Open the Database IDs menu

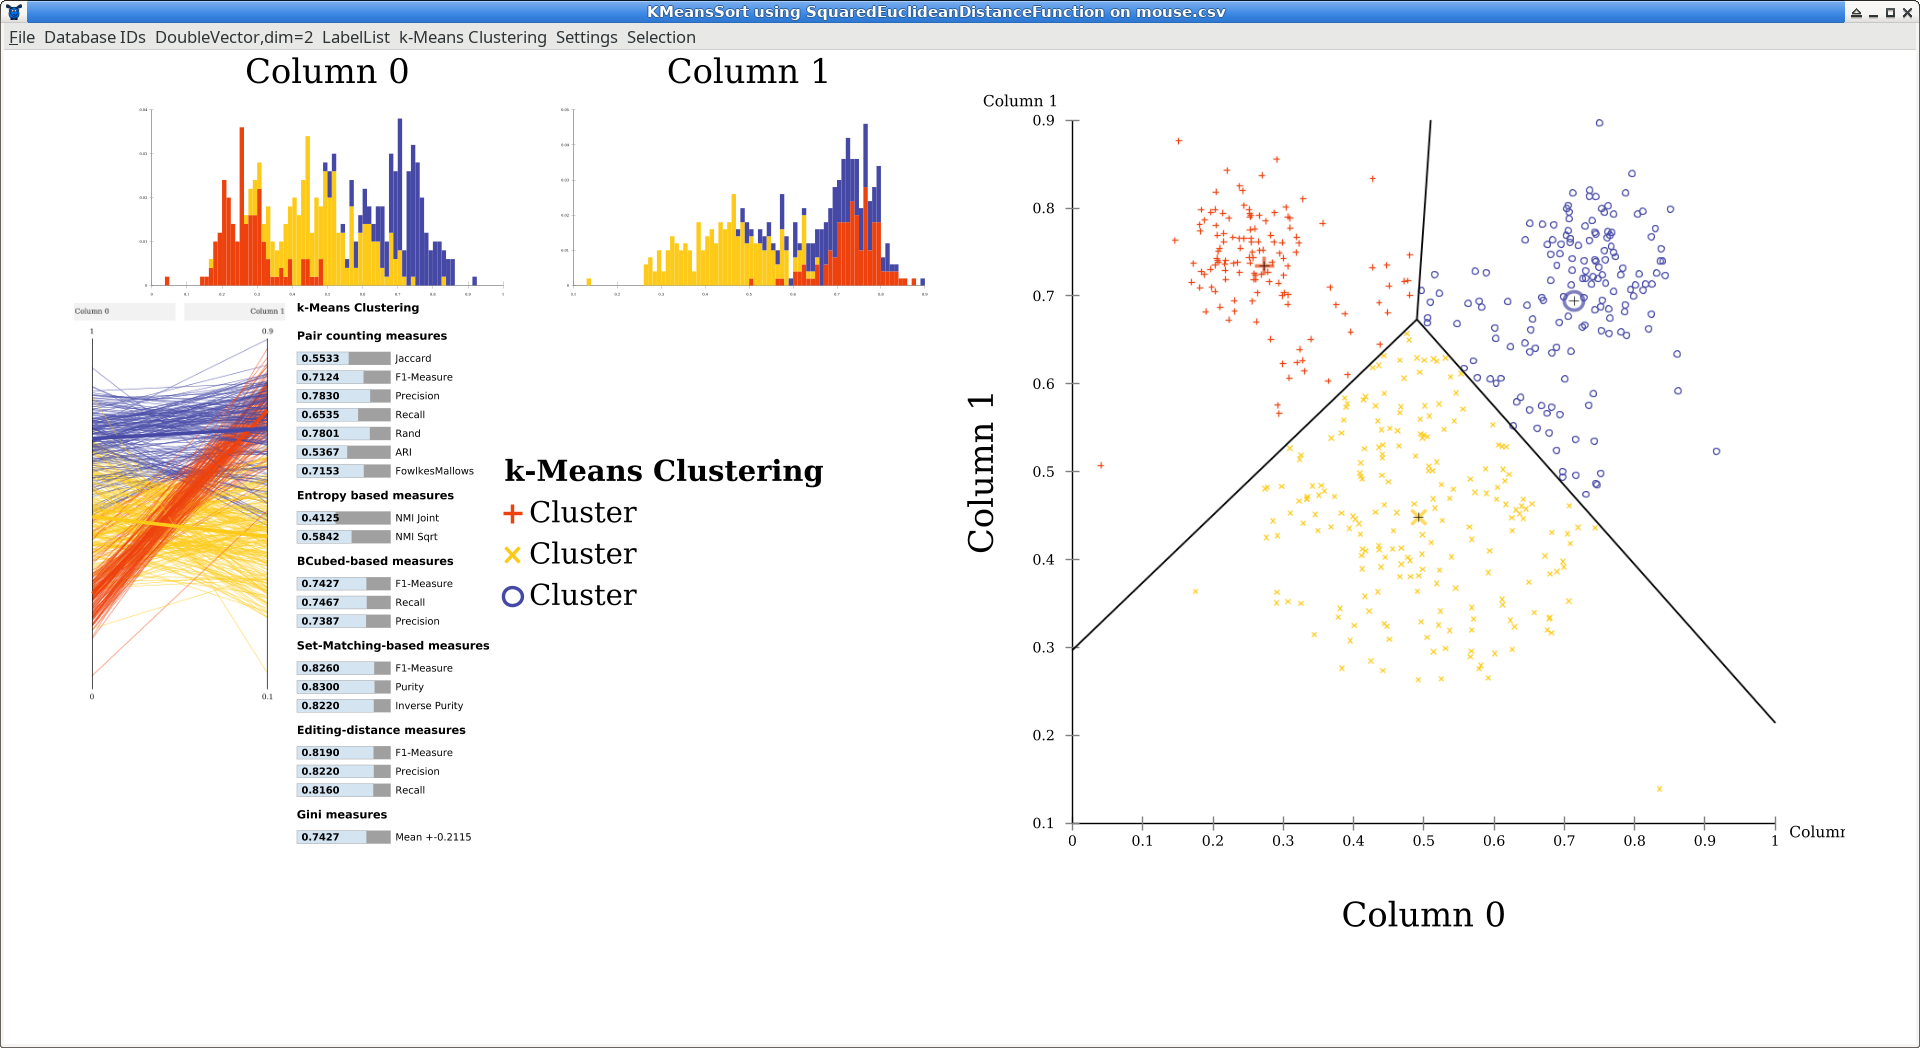95,37
